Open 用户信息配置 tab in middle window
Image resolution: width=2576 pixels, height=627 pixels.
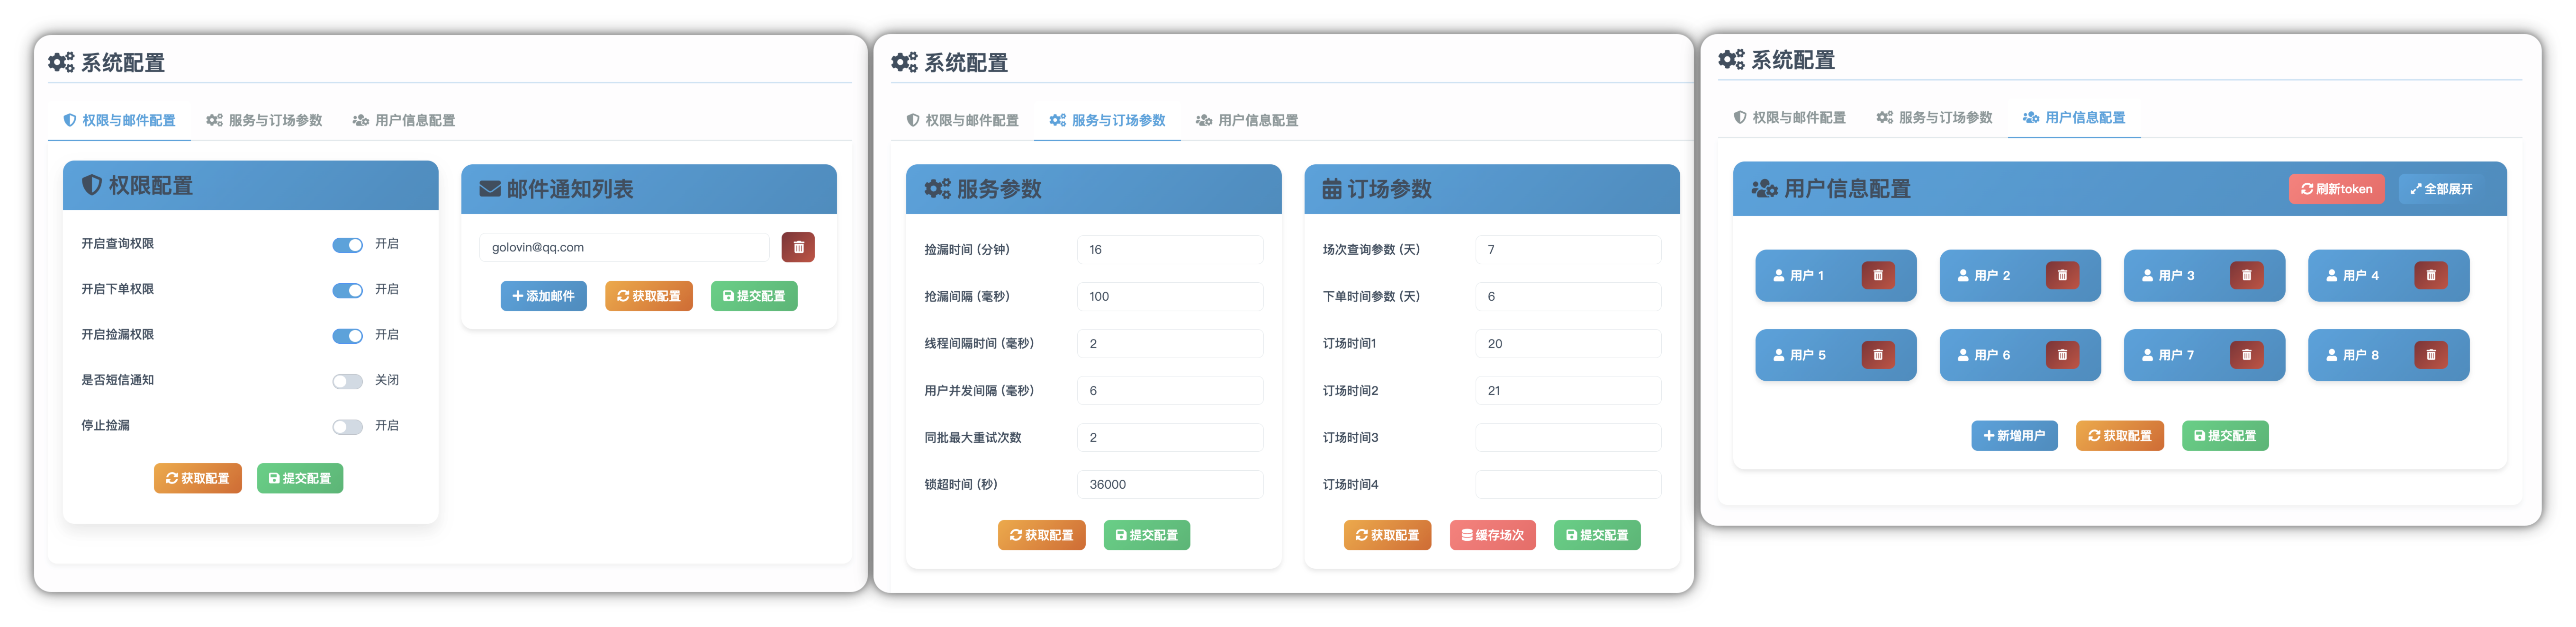pos(1247,120)
